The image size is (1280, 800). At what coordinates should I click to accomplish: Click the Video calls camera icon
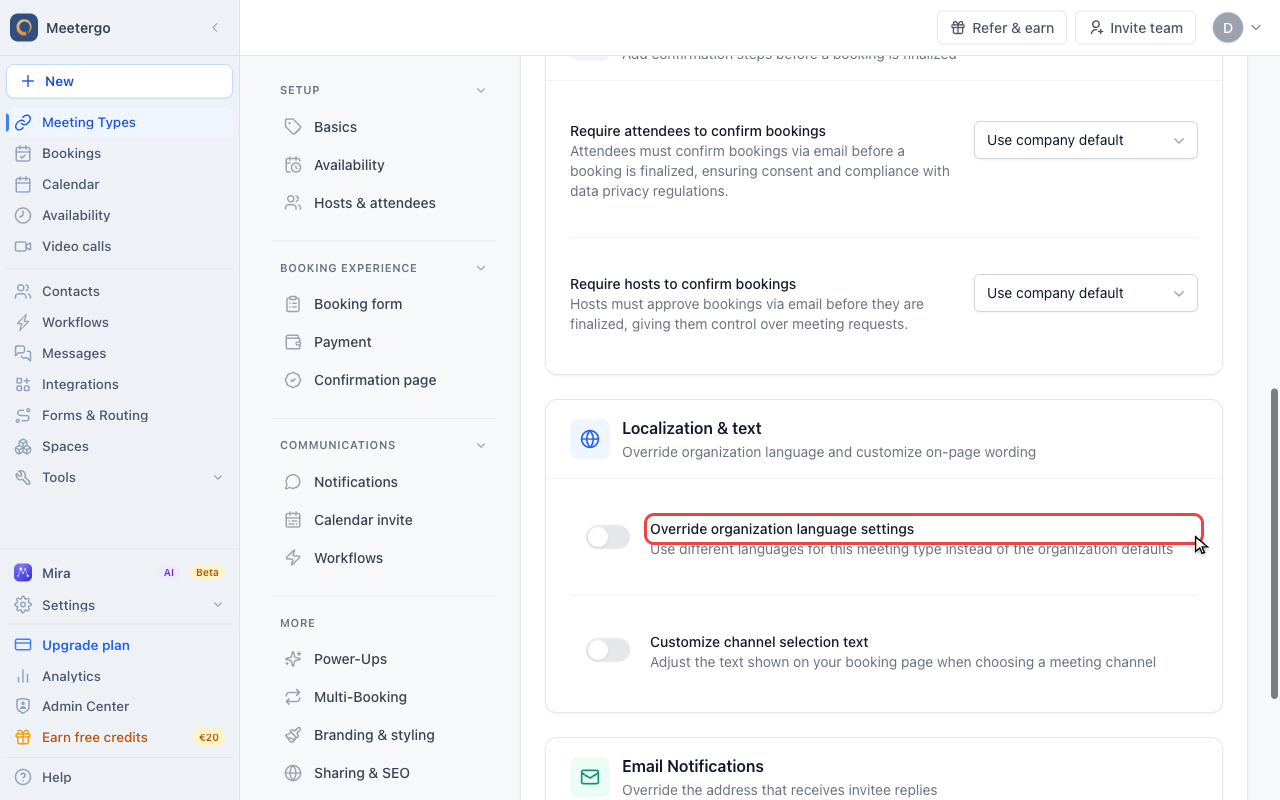tap(23, 246)
